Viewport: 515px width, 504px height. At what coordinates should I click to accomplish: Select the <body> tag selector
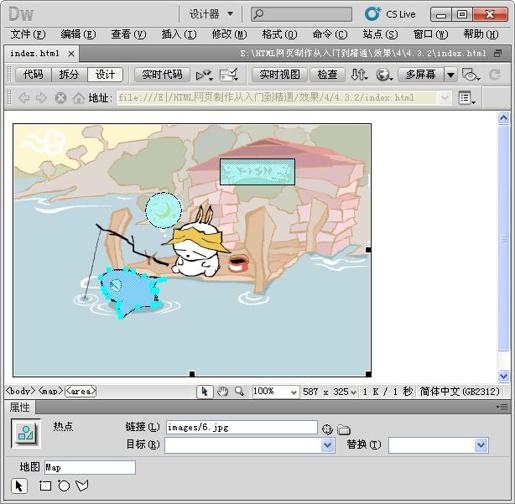tap(21, 391)
